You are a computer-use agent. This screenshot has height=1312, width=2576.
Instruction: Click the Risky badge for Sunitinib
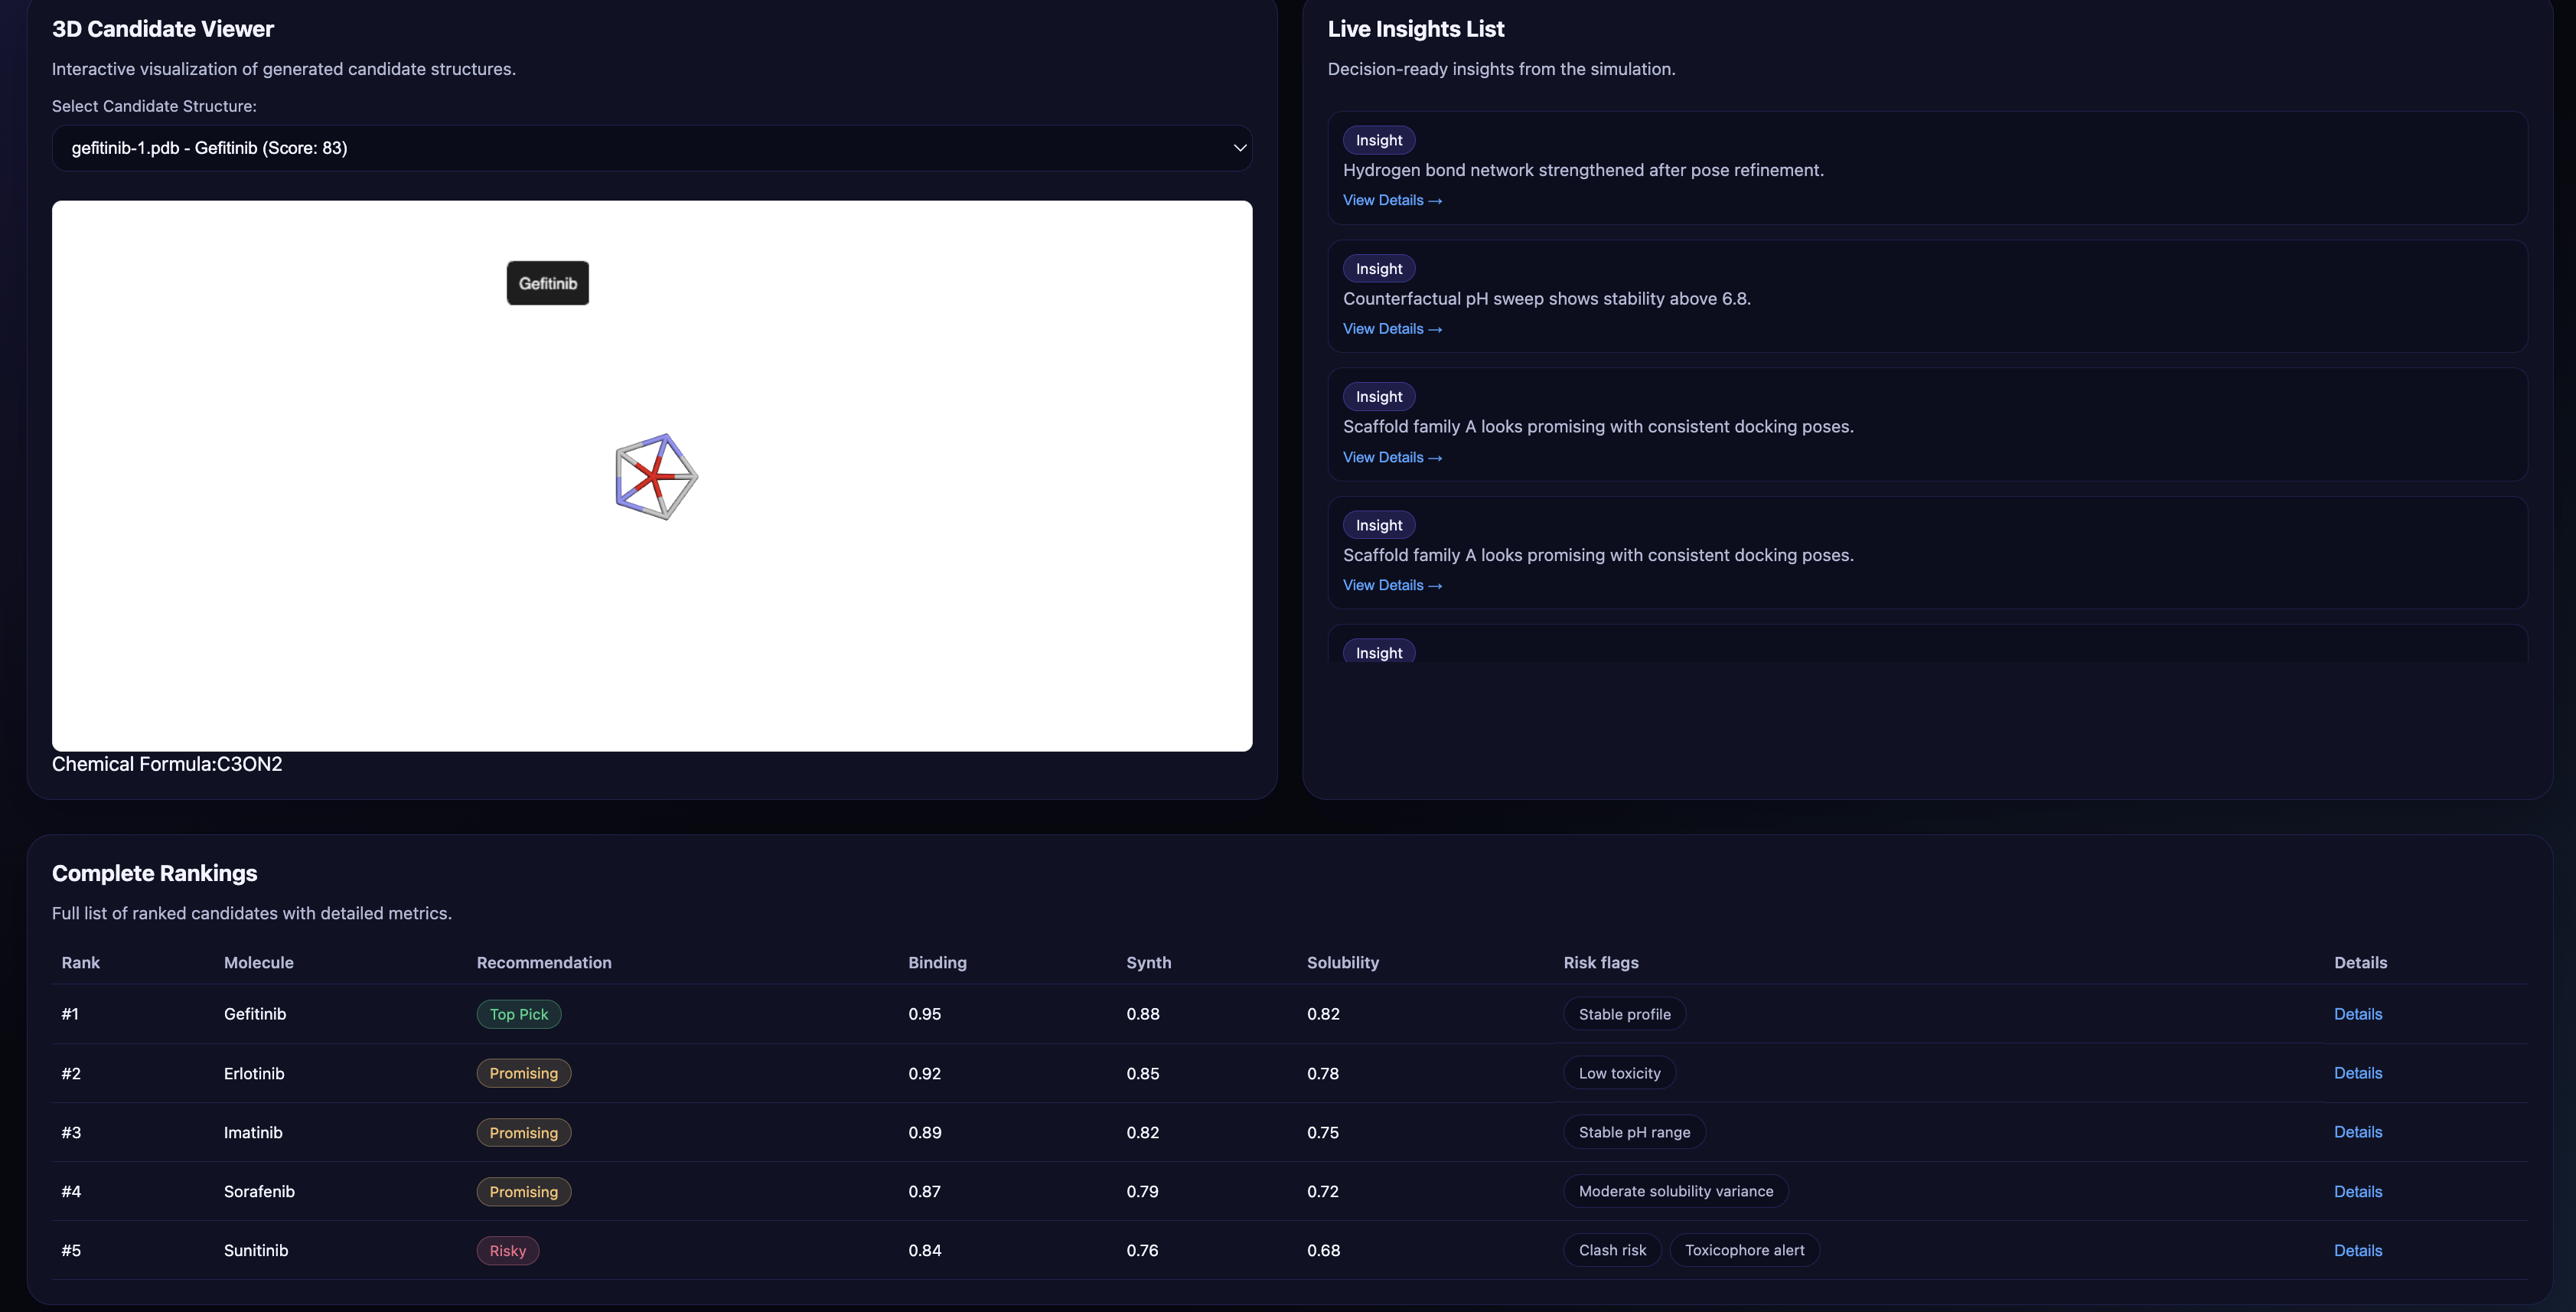[507, 1251]
